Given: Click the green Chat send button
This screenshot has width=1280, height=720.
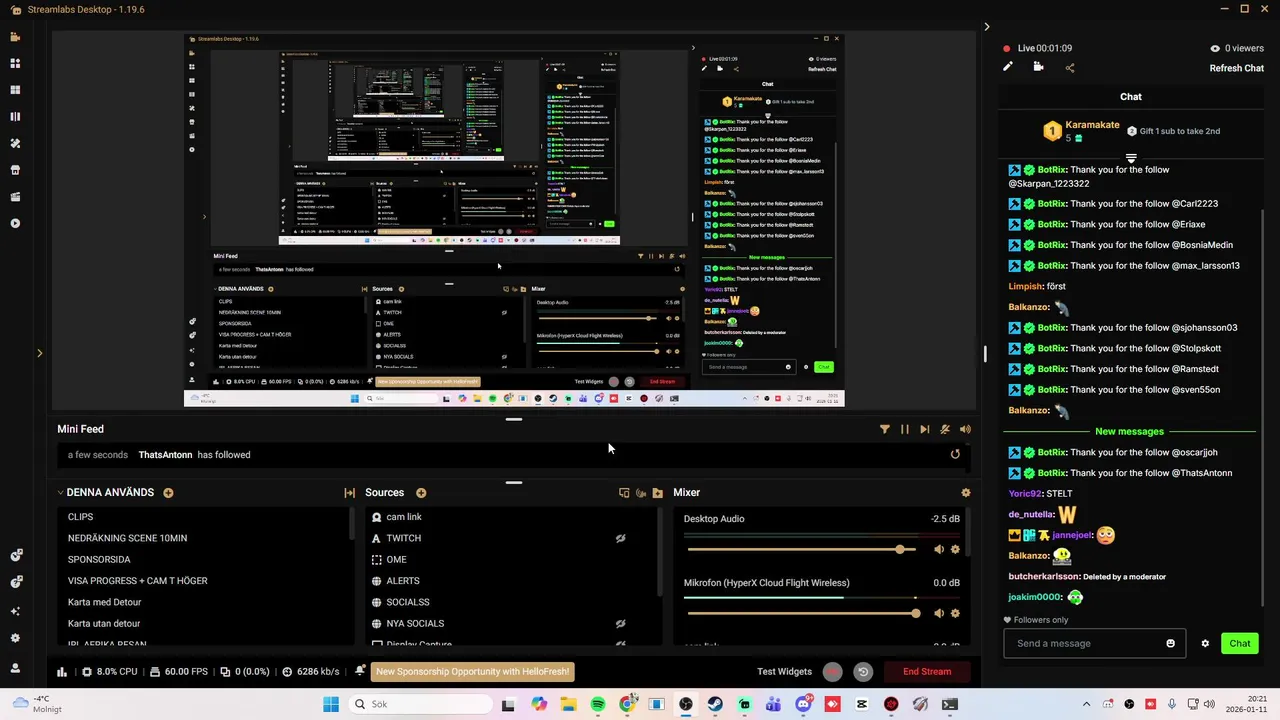Looking at the screenshot, I should (x=1240, y=644).
